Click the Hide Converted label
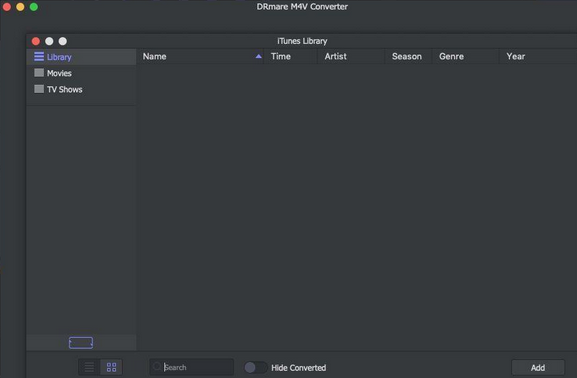 (298, 368)
